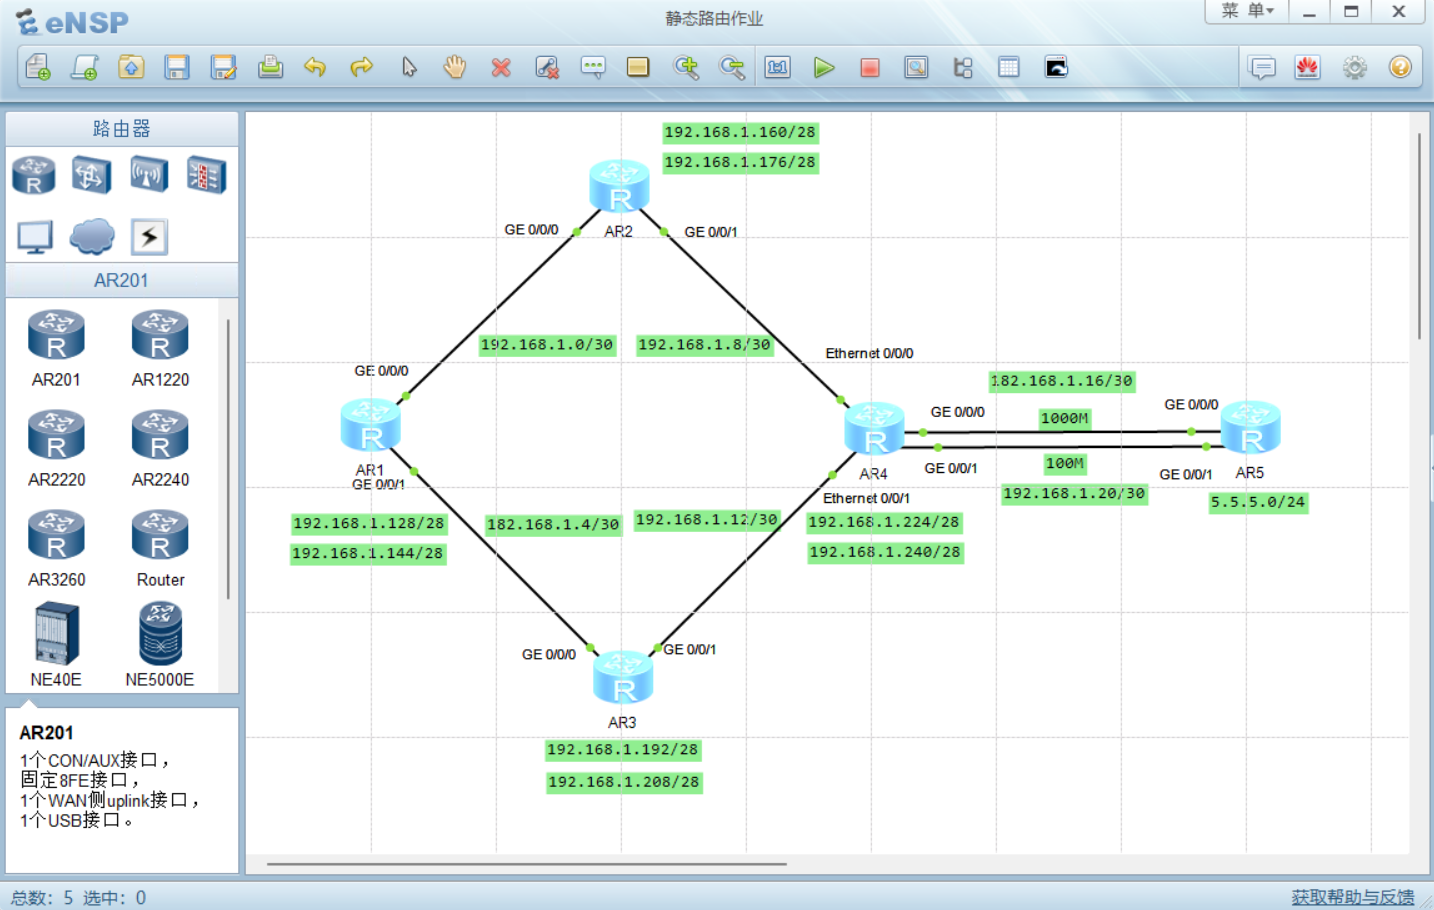The height and width of the screenshot is (910, 1434).
Task: Choose the NE40E device model
Action: pos(56,645)
